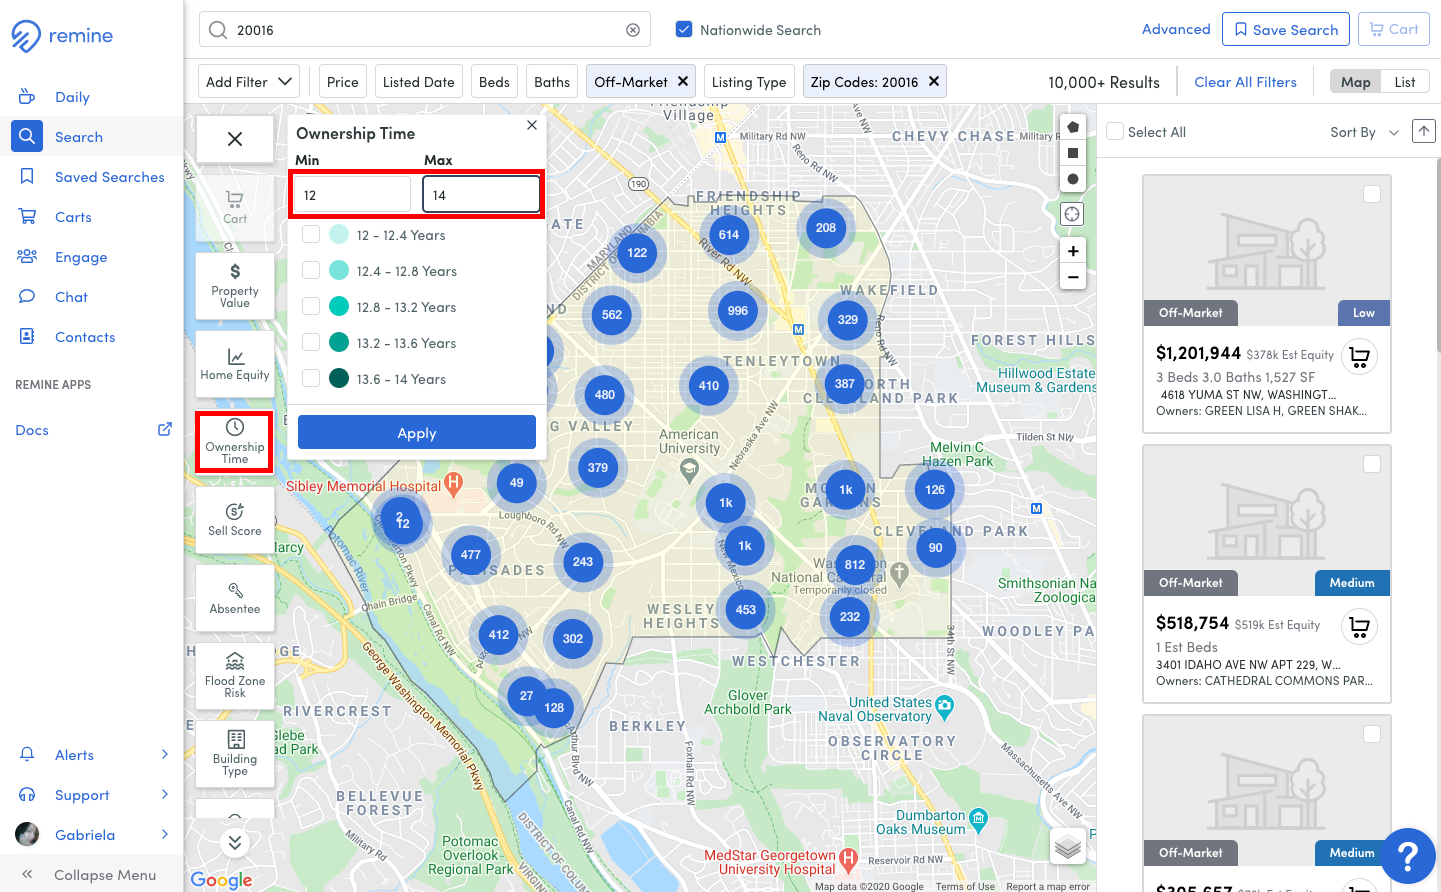
Task: Click the Min ownership time field
Action: point(352,195)
